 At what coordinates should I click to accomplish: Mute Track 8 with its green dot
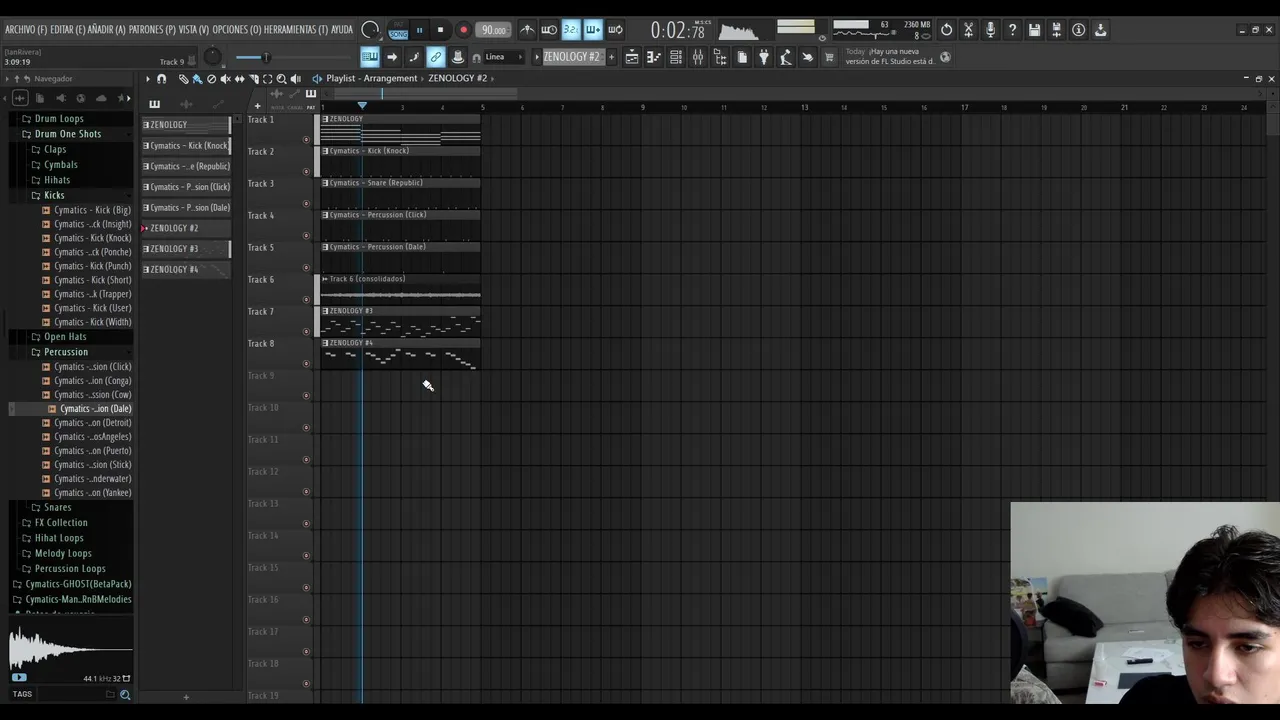tap(306, 364)
